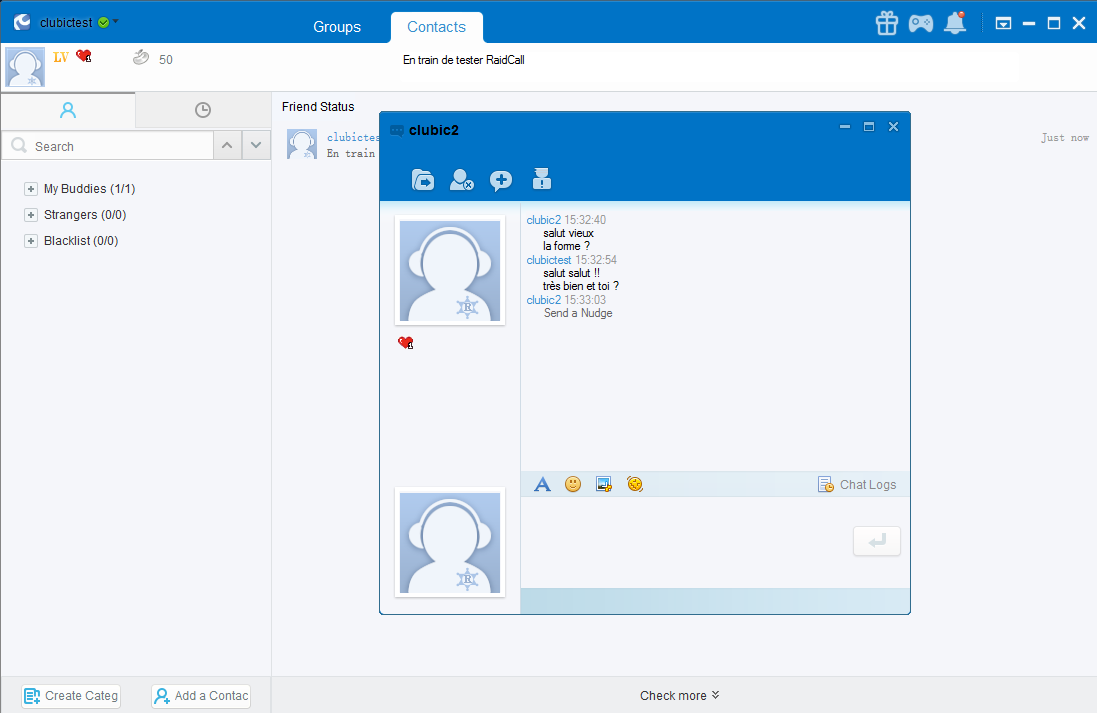
Task: Select the recent history clock tab
Action: pos(203,110)
